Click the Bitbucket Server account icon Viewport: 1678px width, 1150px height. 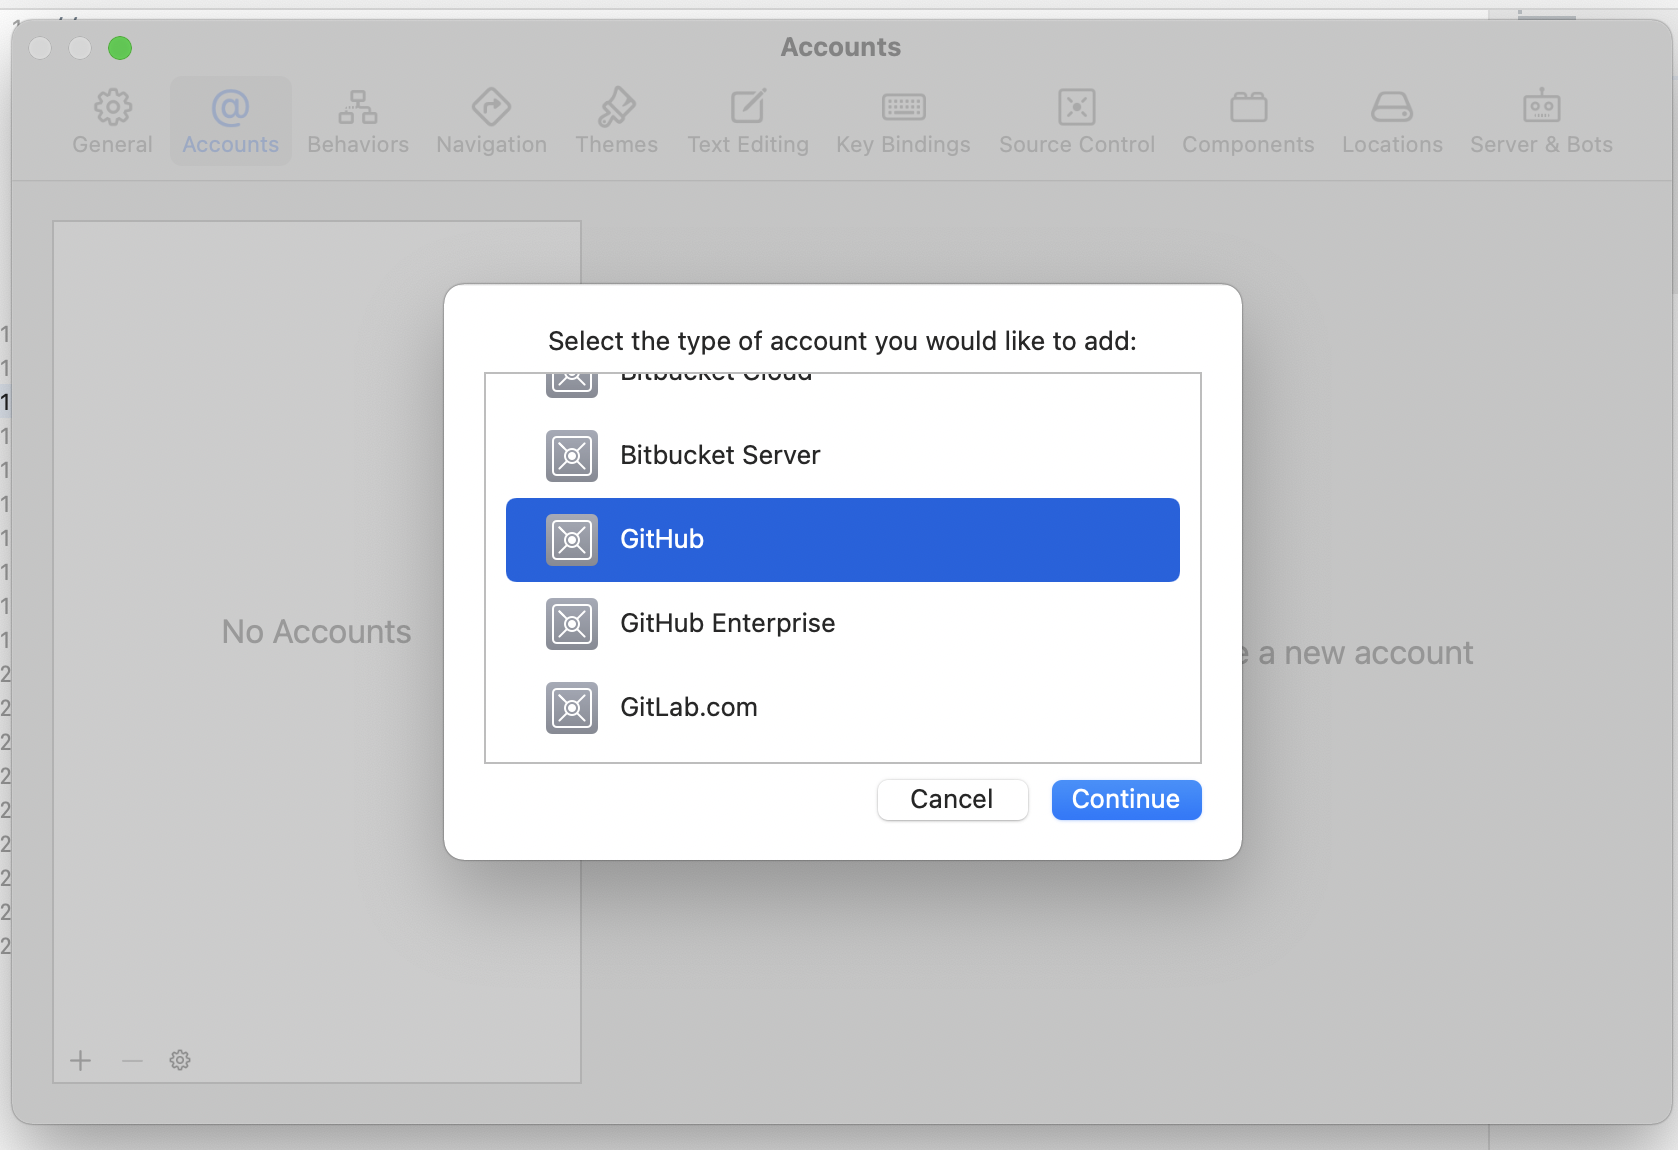tap(572, 456)
